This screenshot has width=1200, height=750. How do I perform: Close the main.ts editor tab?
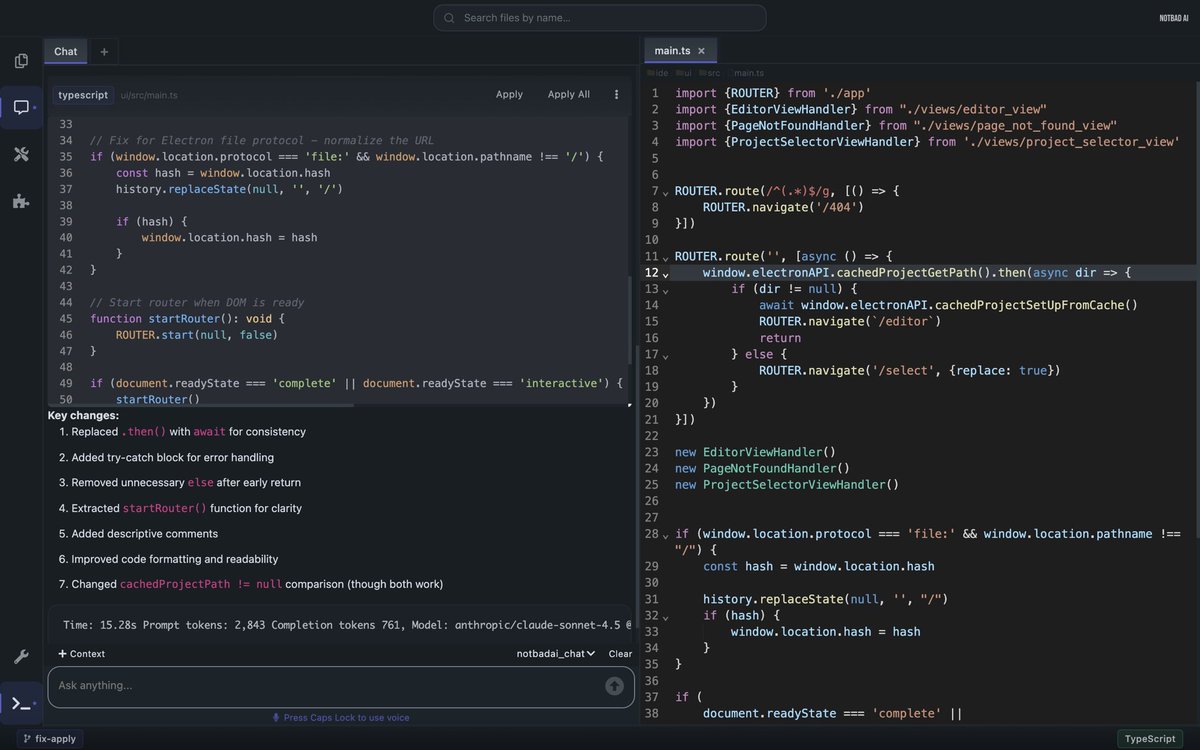(x=701, y=50)
